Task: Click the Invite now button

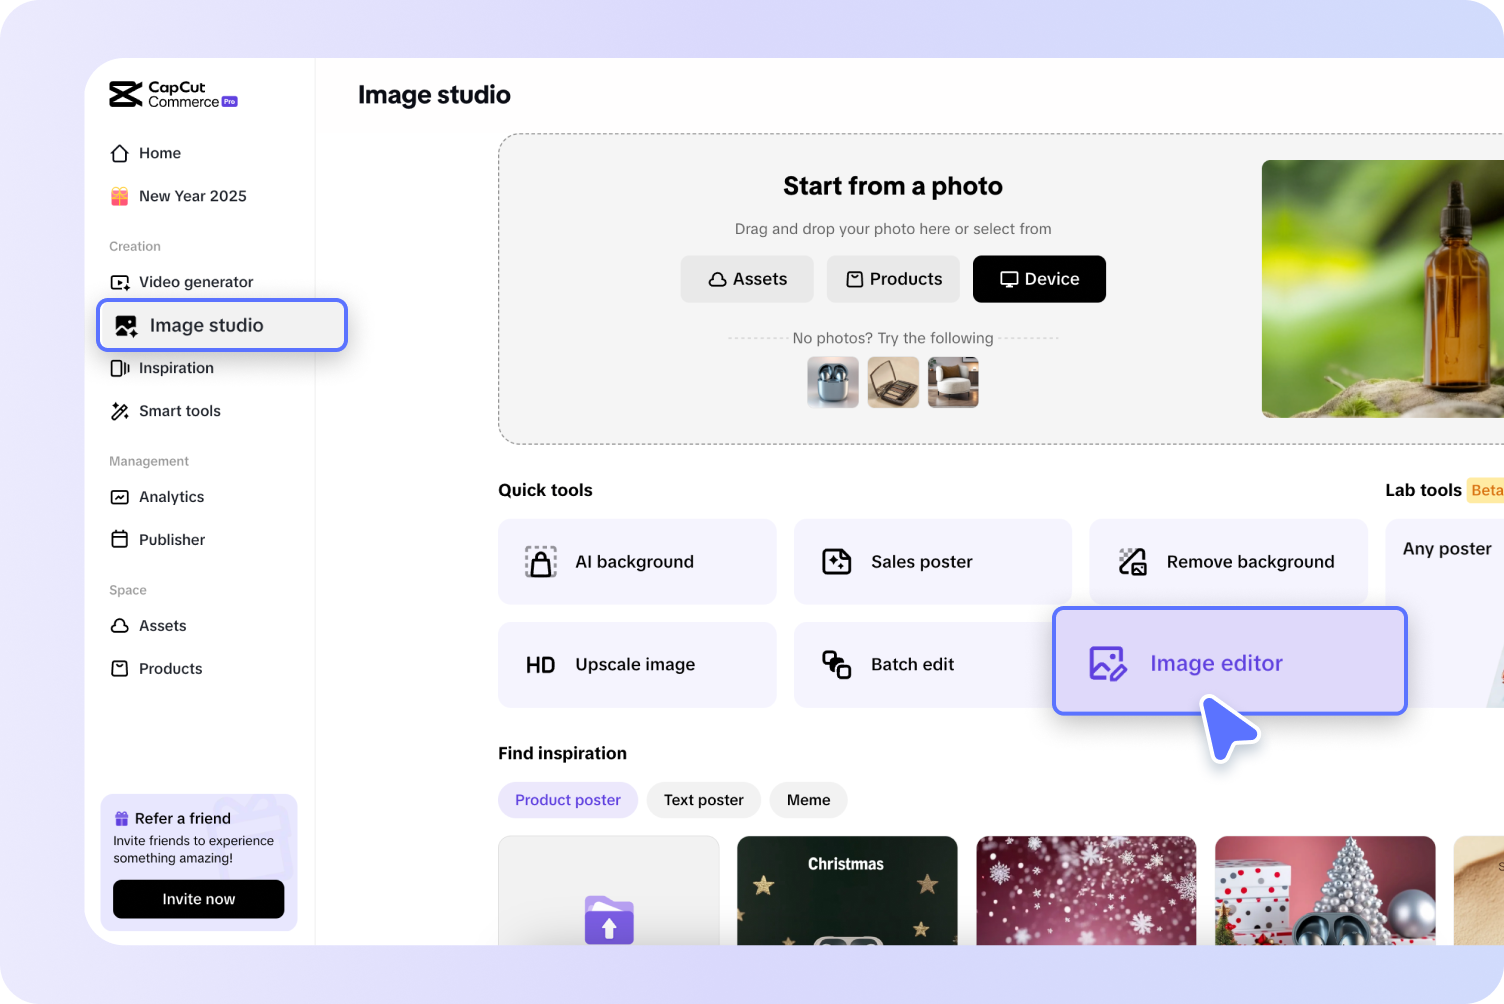Action: pos(198,899)
